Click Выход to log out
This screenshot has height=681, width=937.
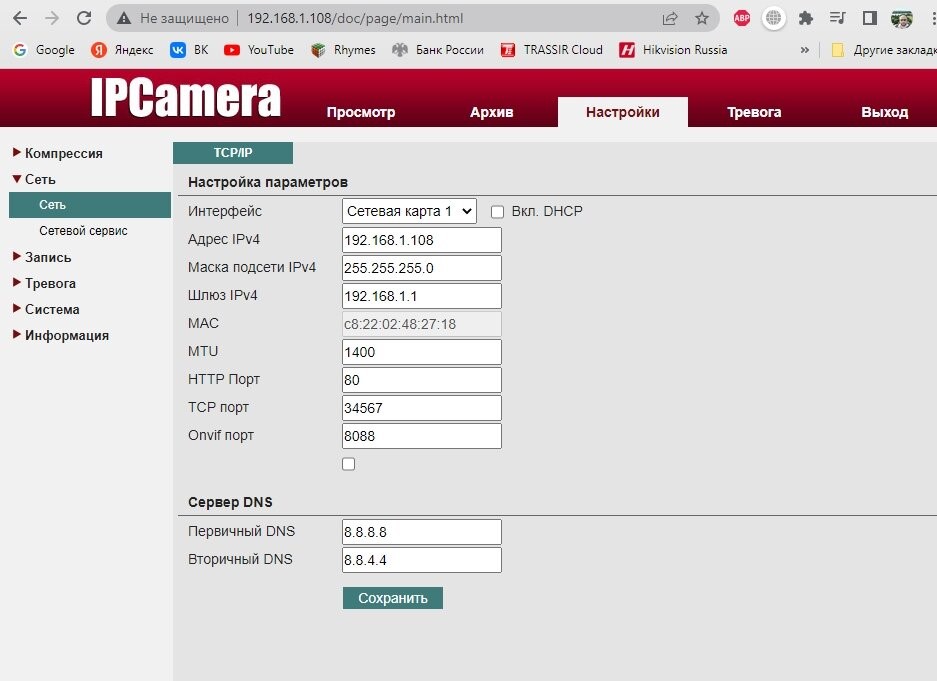pos(884,112)
